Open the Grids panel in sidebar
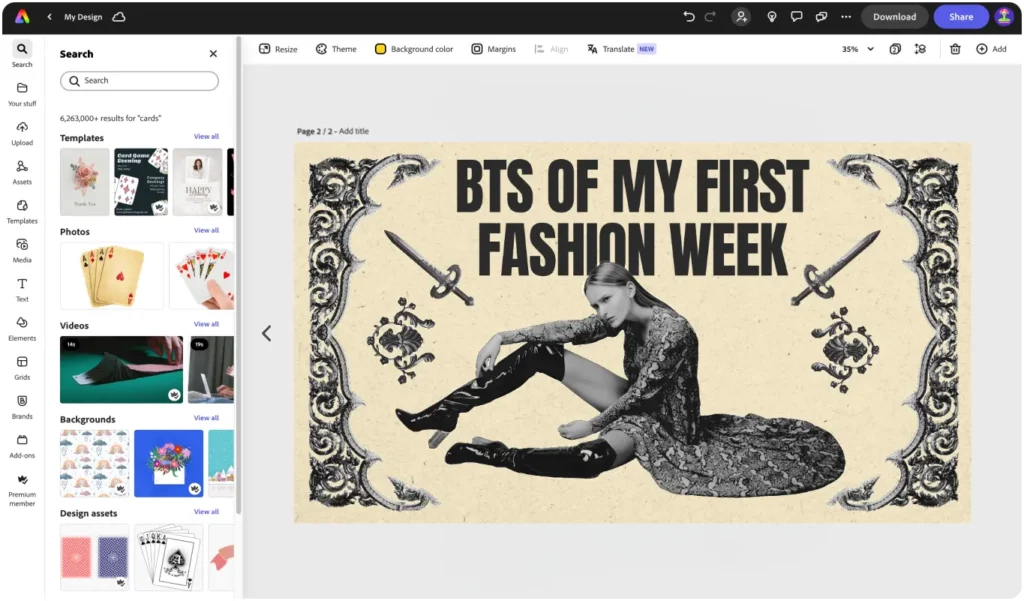 [x=22, y=367]
